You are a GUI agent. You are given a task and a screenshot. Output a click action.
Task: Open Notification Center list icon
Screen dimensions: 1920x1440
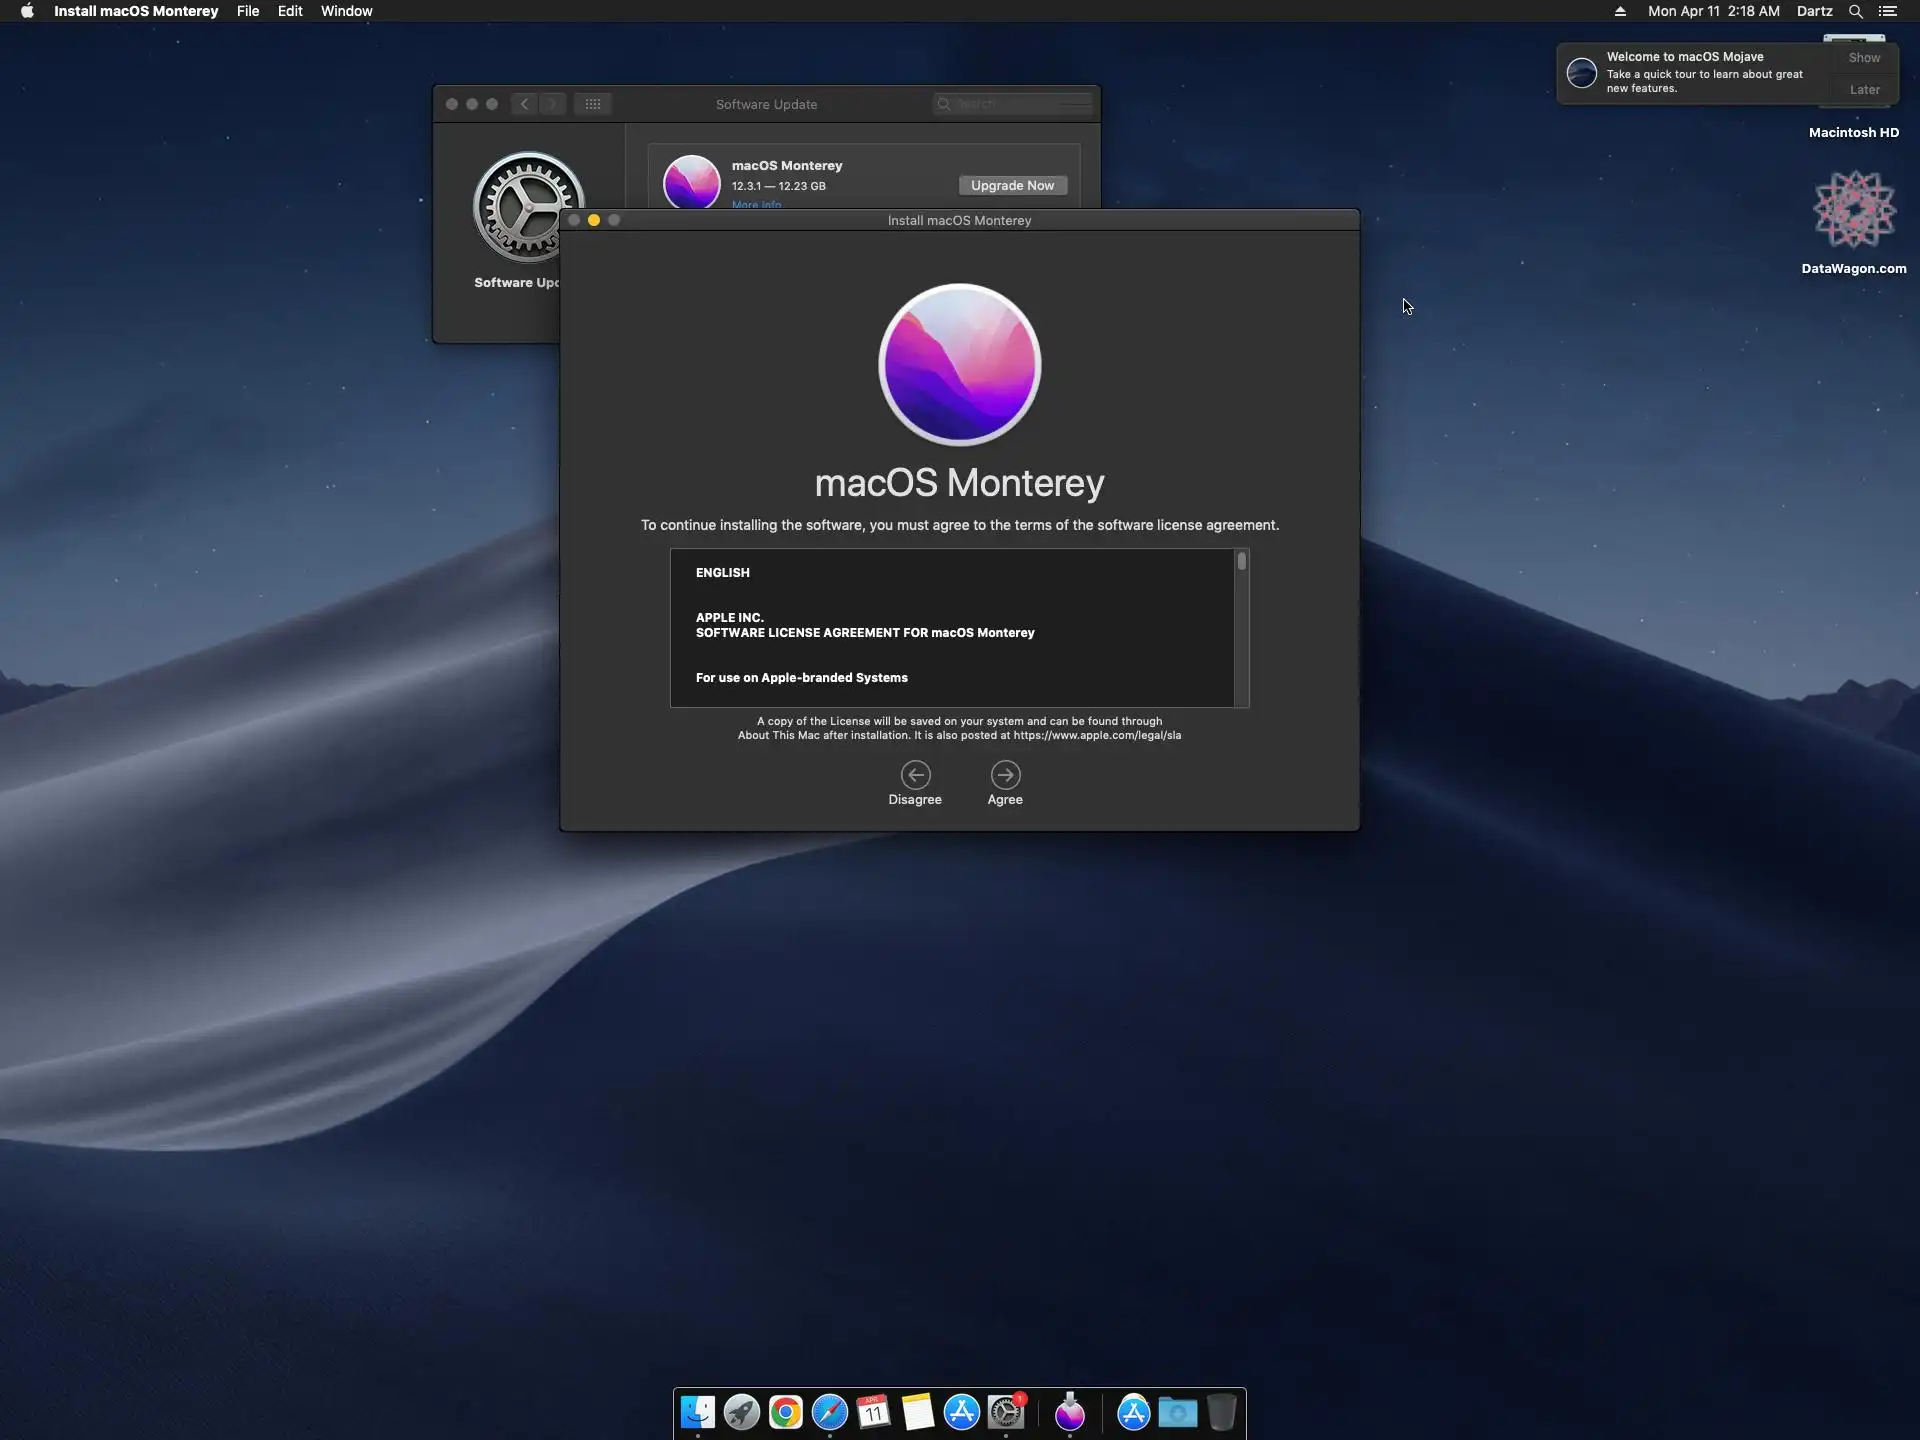coord(1888,11)
